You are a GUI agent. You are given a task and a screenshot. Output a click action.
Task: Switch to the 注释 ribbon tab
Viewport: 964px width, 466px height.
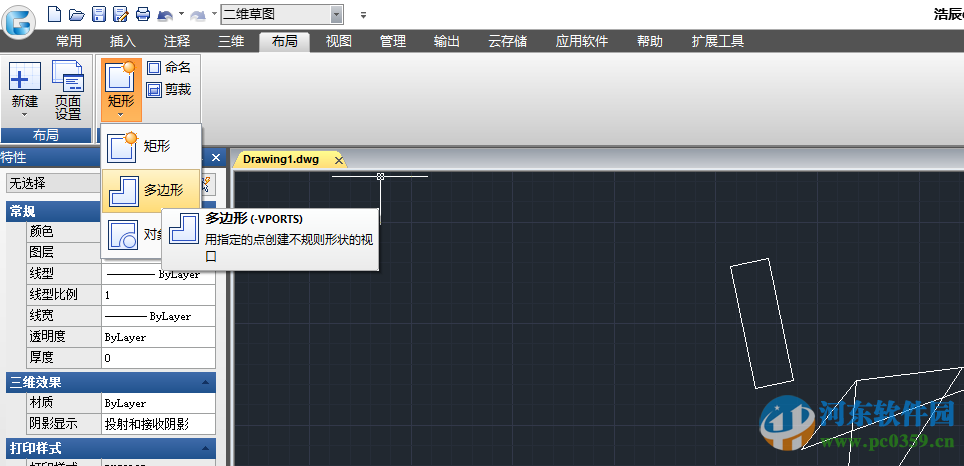[x=176, y=41]
